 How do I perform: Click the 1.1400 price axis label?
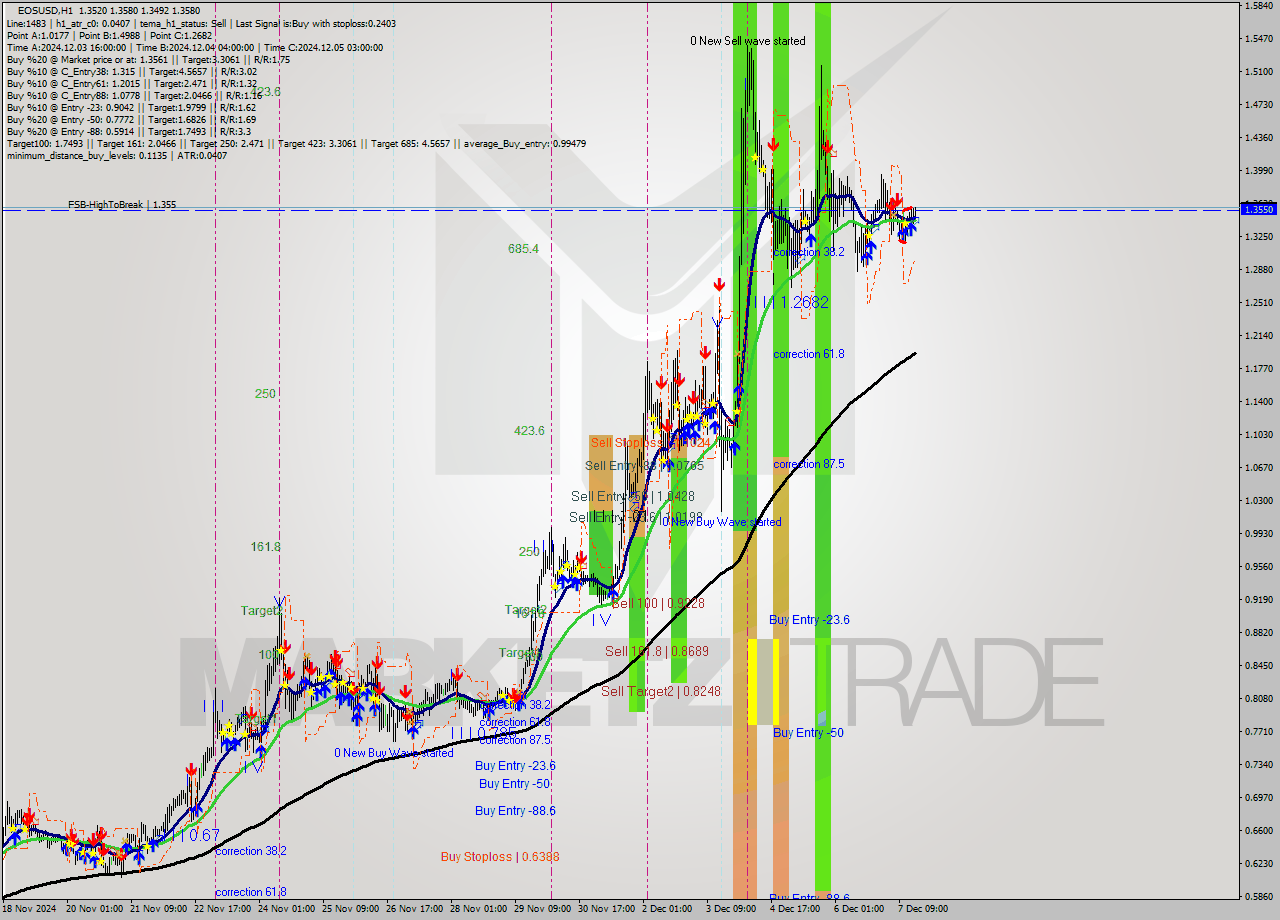pyautogui.click(x=1258, y=401)
